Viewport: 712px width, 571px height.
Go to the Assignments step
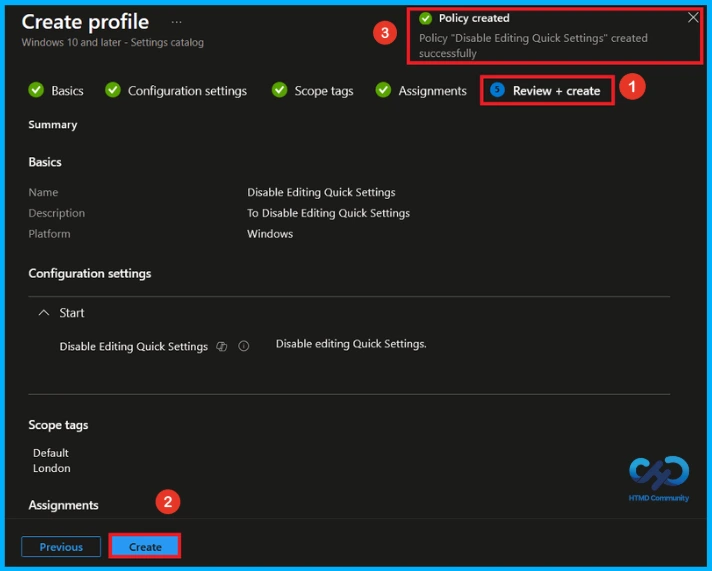432,91
